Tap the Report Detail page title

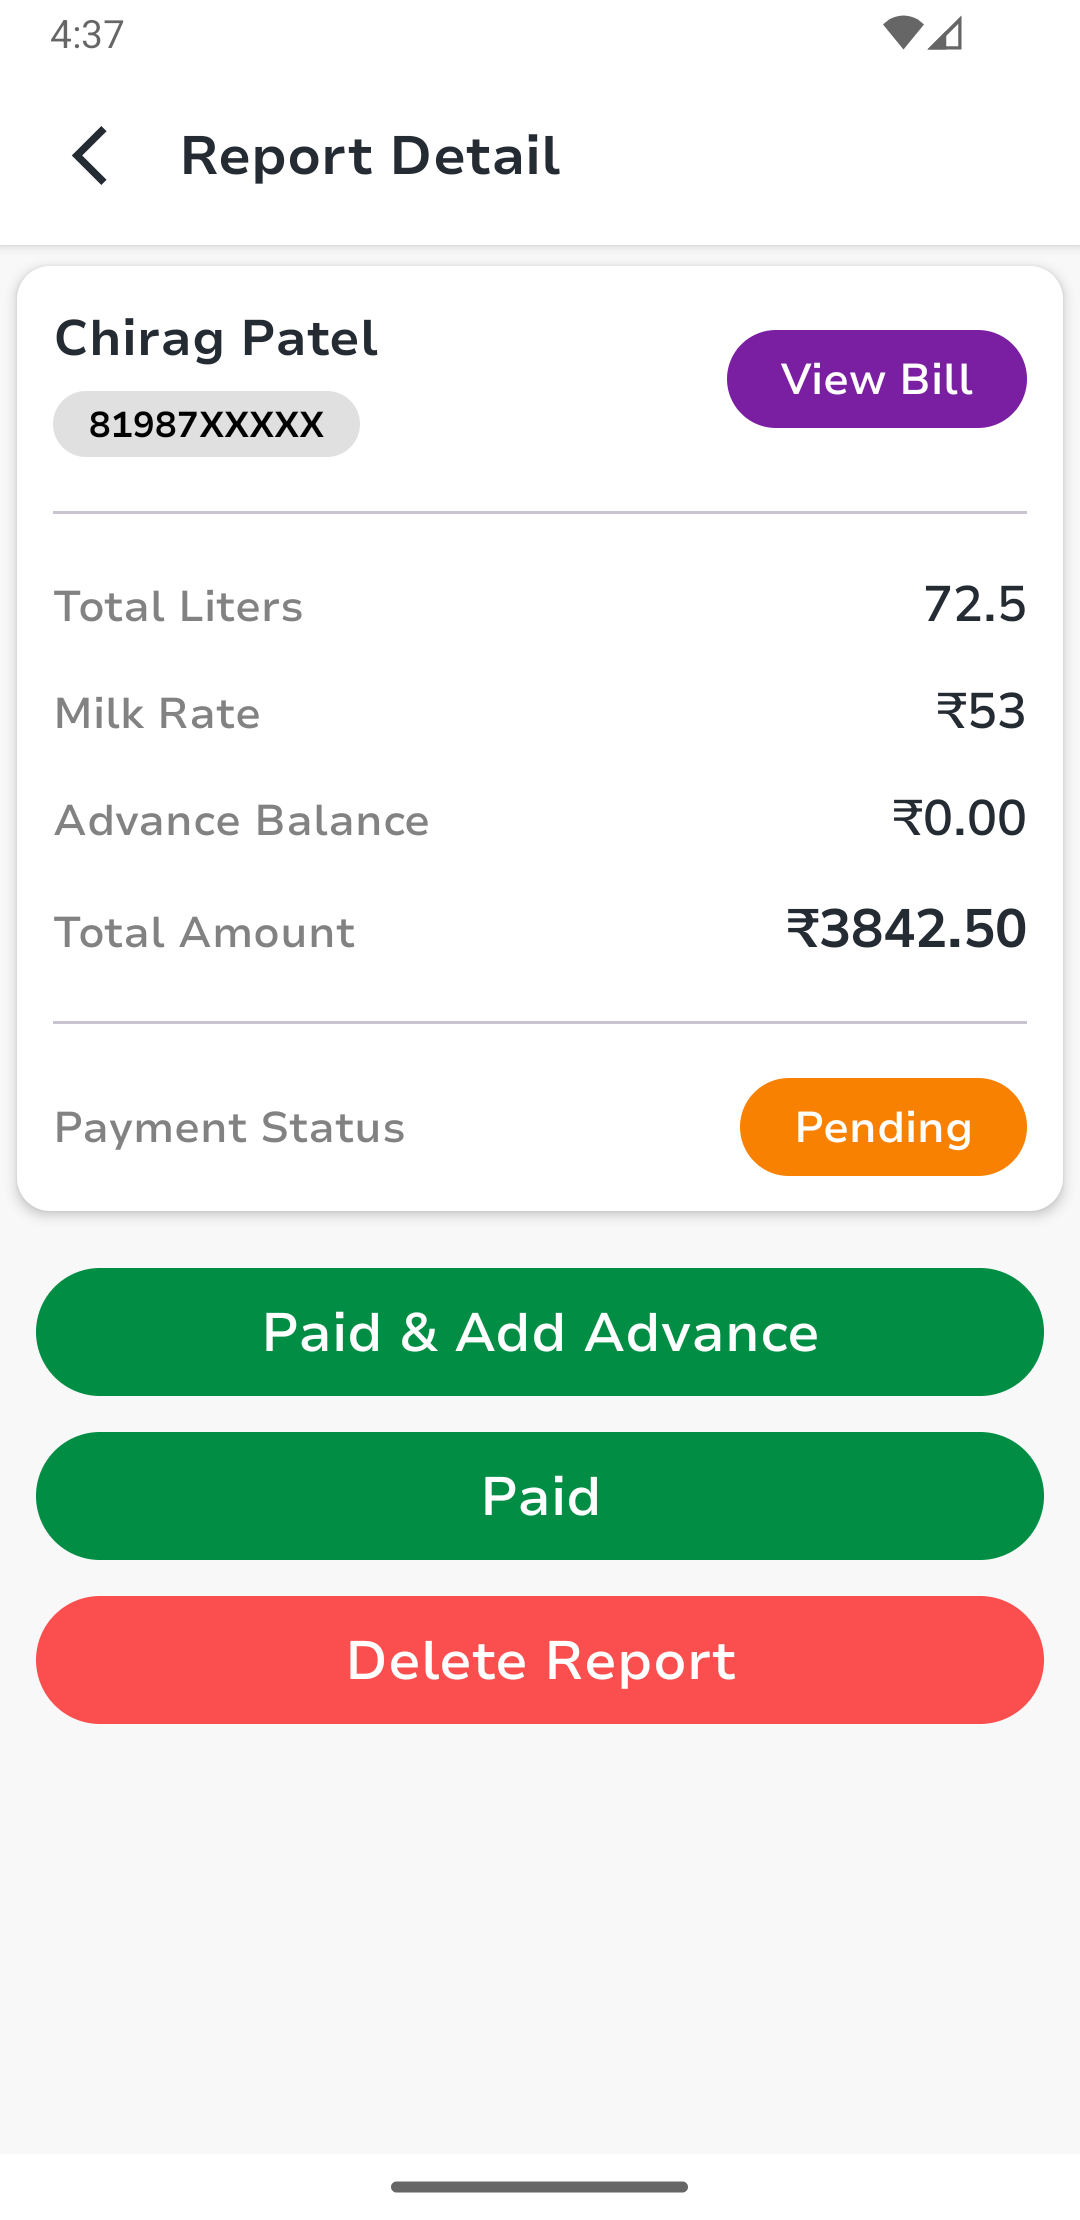[x=370, y=156]
